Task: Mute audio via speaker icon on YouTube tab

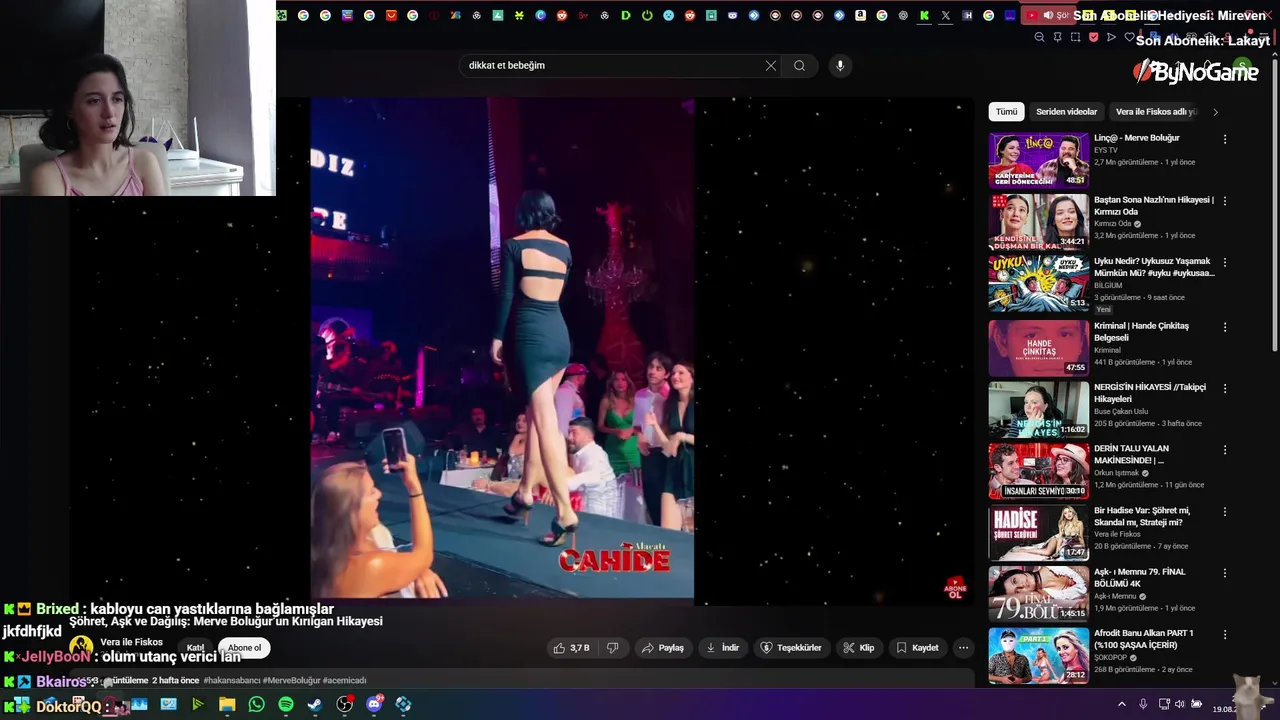Action: coord(1048,15)
